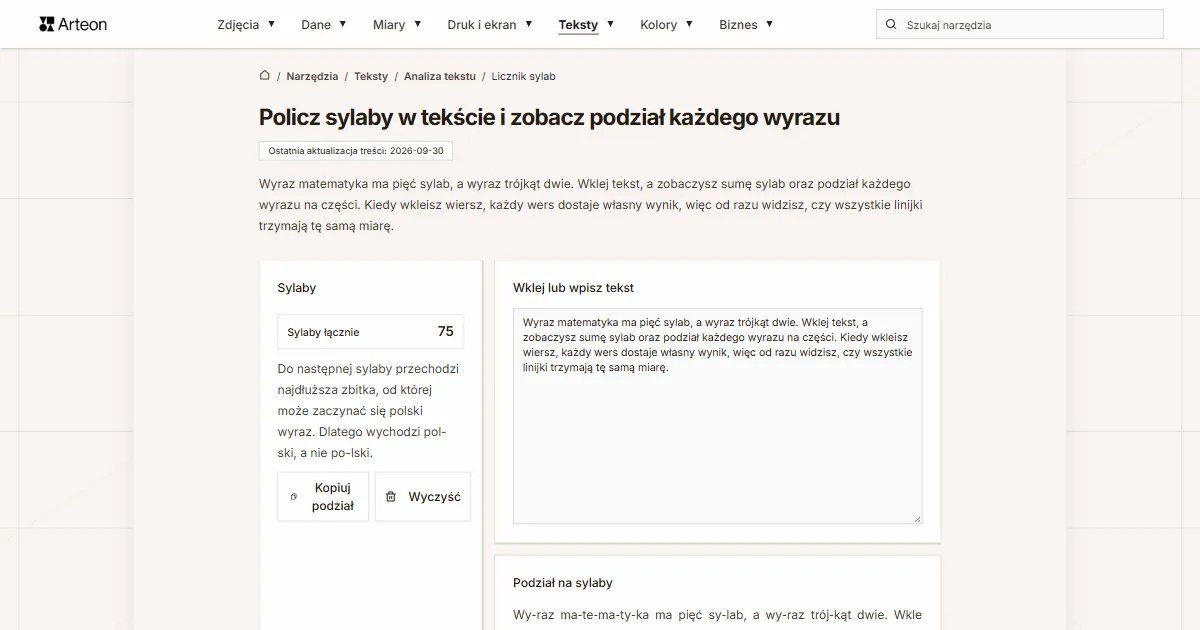The height and width of the screenshot is (630, 1200).
Task: Expand the Miary menu arrow
Action: click(418, 23)
